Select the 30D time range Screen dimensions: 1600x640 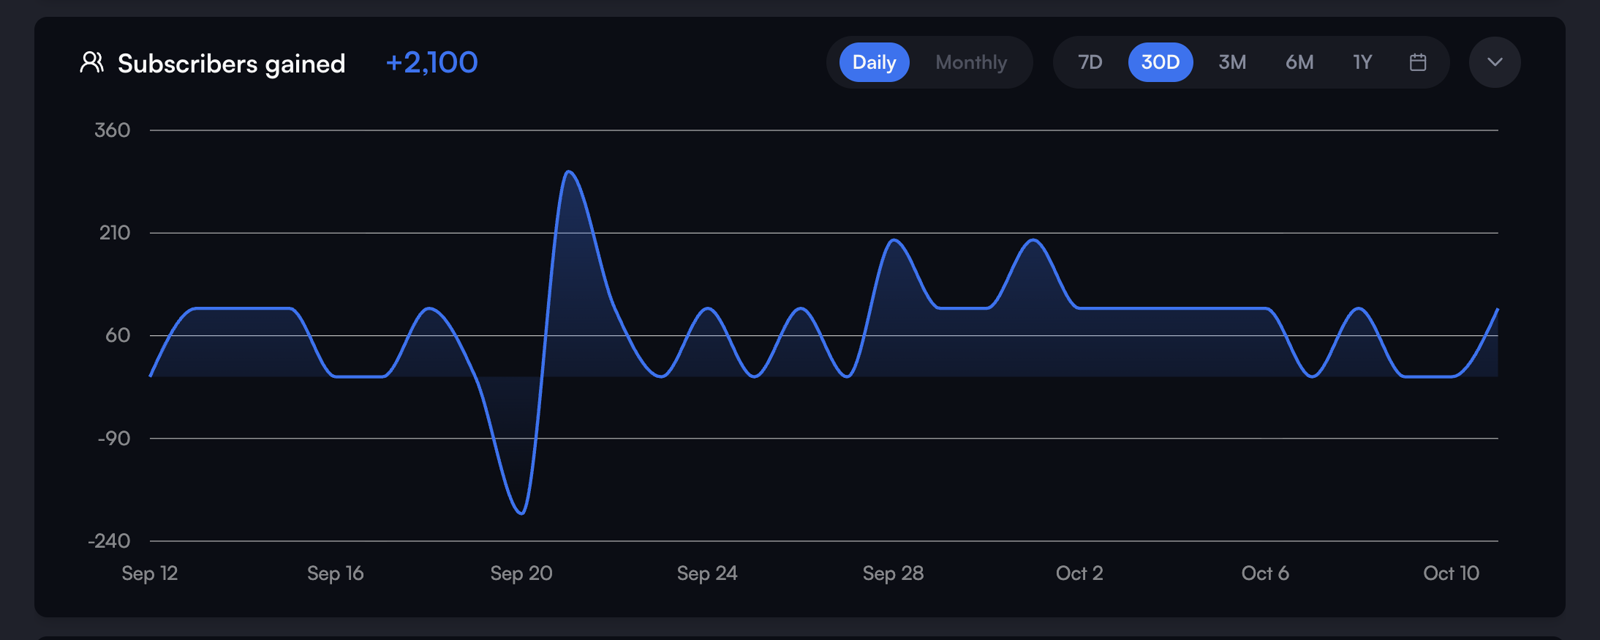click(x=1160, y=62)
